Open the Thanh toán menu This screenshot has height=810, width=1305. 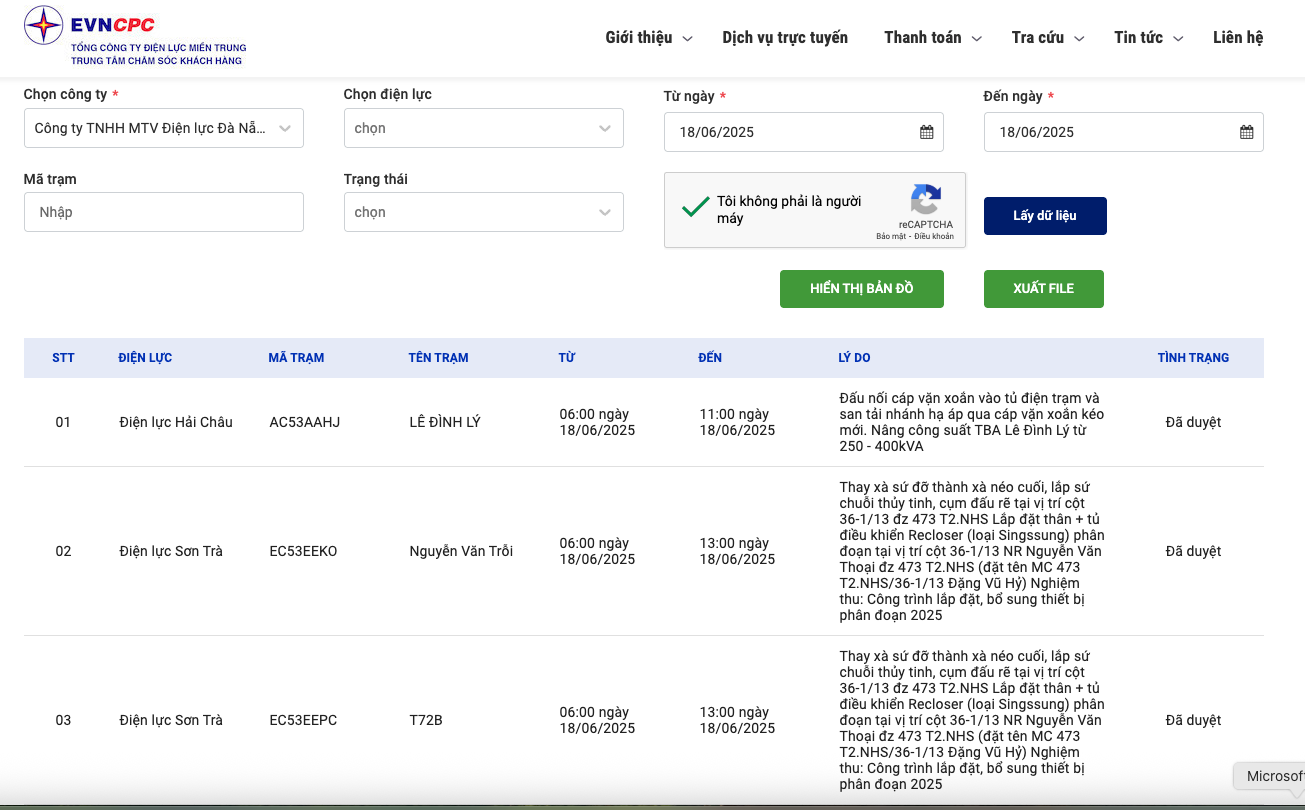coord(932,38)
